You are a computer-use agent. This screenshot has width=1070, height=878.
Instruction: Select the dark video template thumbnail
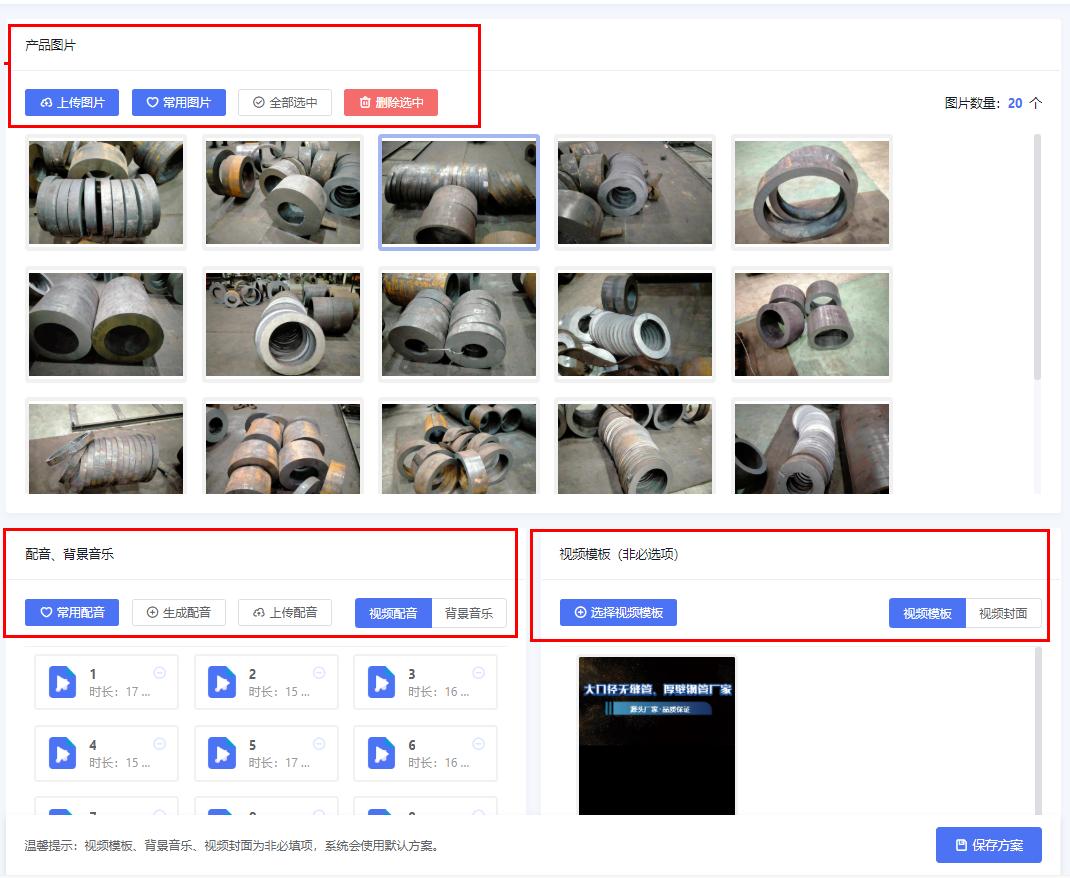(655, 735)
